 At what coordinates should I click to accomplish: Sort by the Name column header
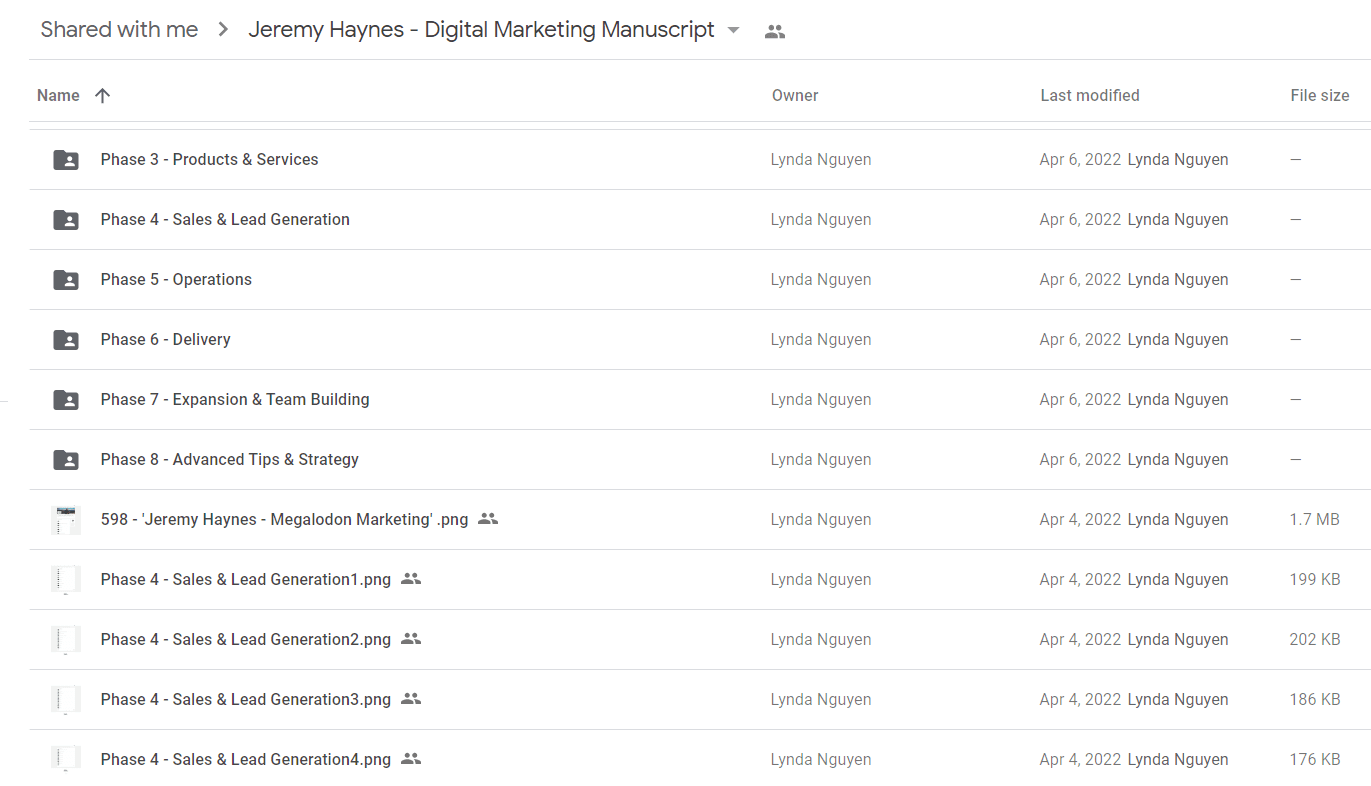tap(58, 96)
